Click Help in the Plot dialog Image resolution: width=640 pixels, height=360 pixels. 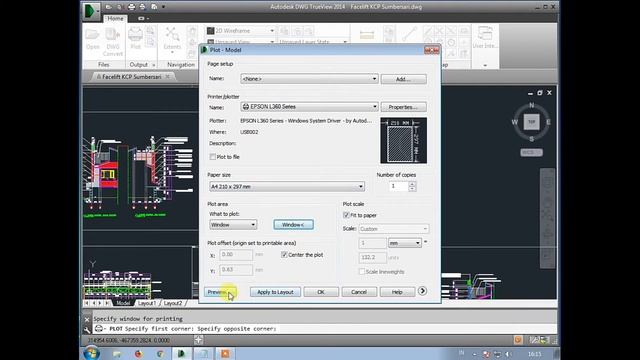397,292
